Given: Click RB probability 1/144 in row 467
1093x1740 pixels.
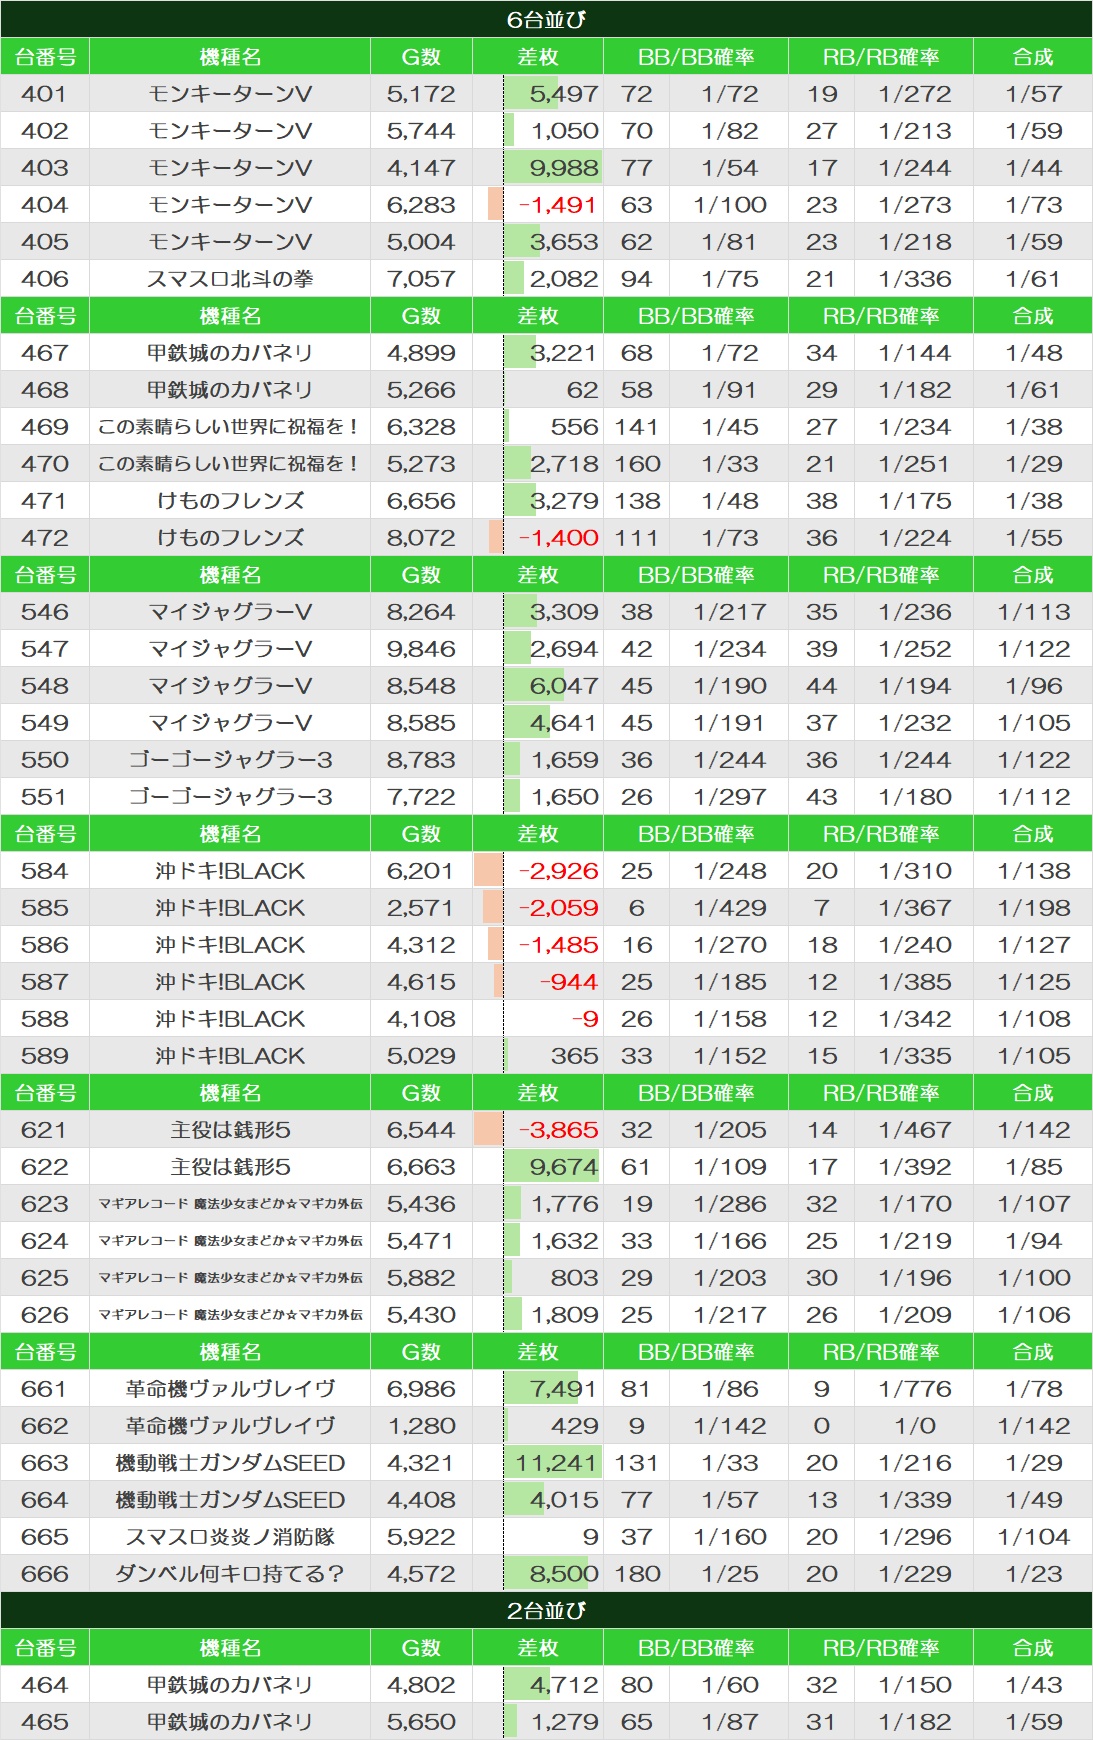Looking at the screenshot, I should pyautogui.click(x=914, y=353).
